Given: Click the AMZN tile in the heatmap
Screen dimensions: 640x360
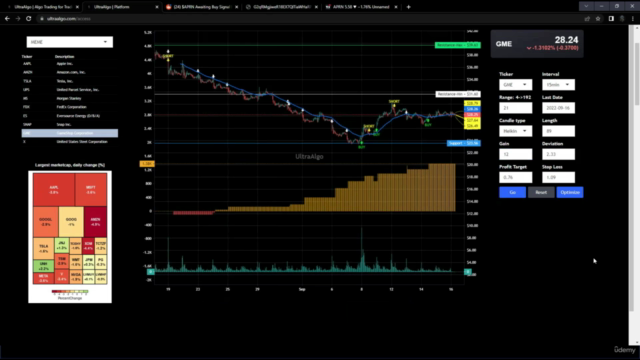Looking at the screenshot, I should (x=96, y=222).
